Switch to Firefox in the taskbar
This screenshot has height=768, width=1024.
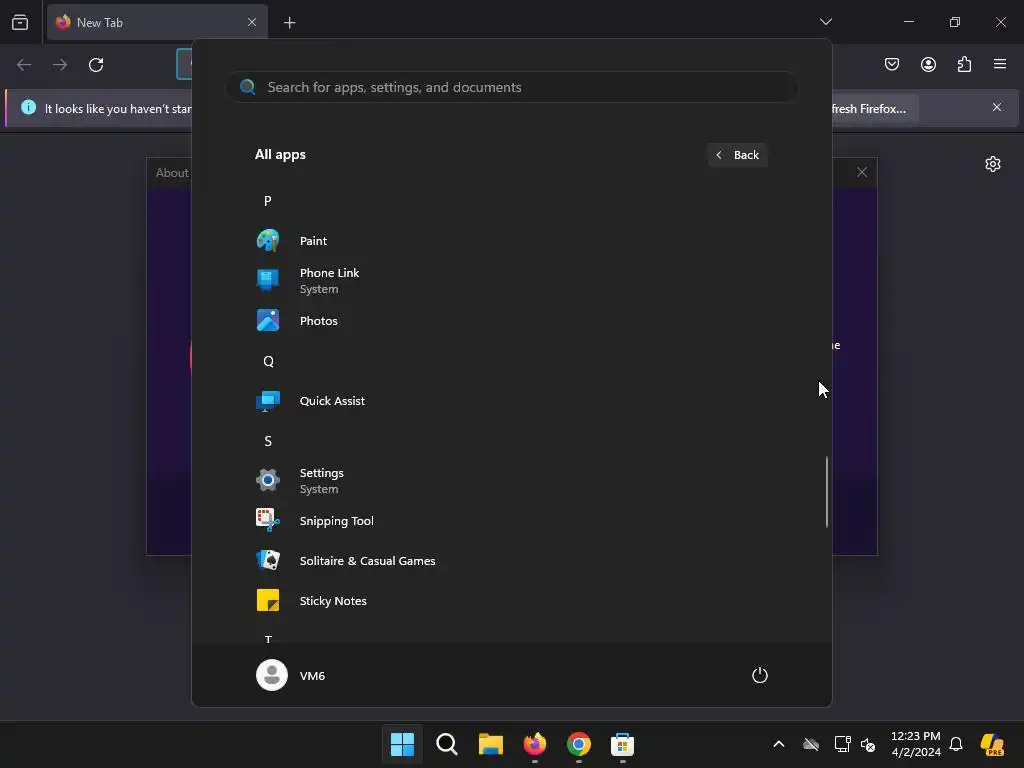pyautogui.click(x=535, y=744)
